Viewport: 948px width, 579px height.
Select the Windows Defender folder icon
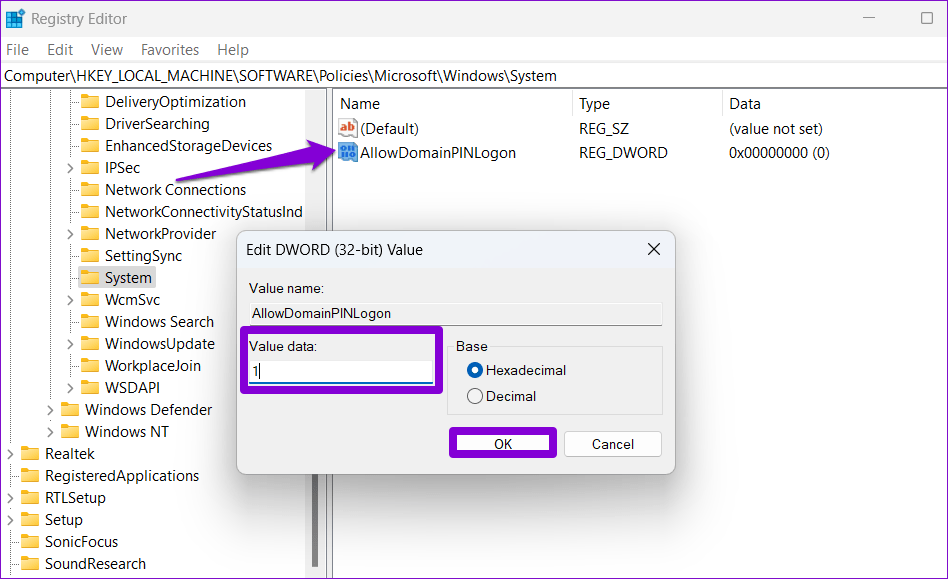coord(70,410)
